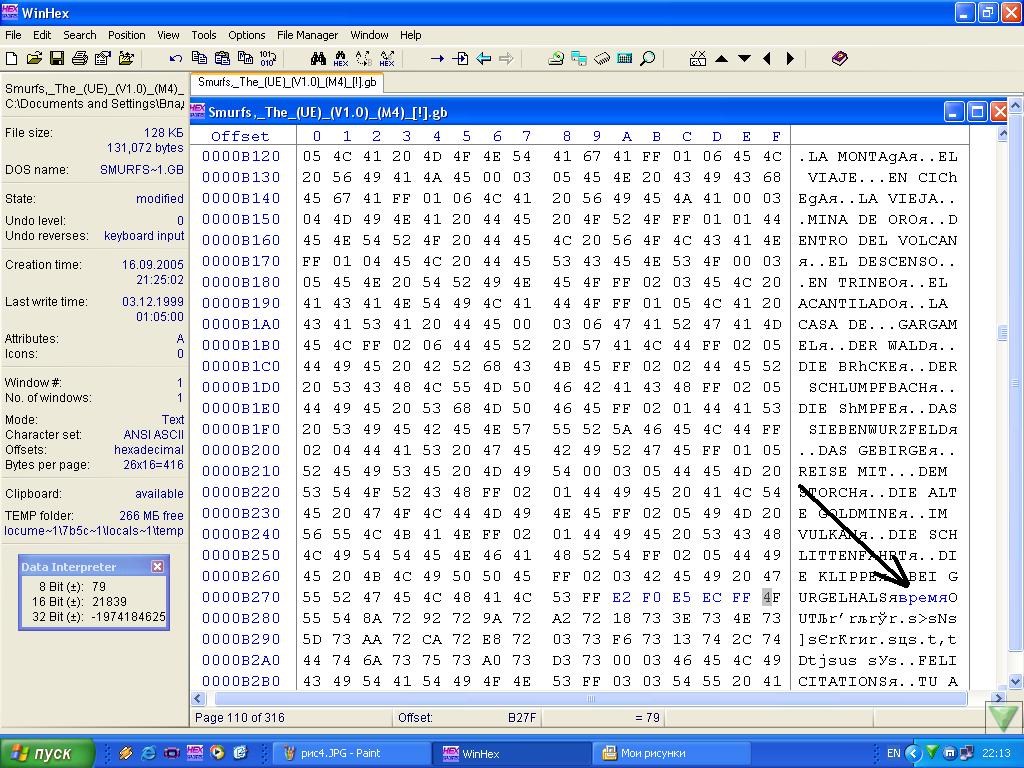Click the black right triangle in the toolbar
Screen dimensions: 1024x768
click(790, 59)
